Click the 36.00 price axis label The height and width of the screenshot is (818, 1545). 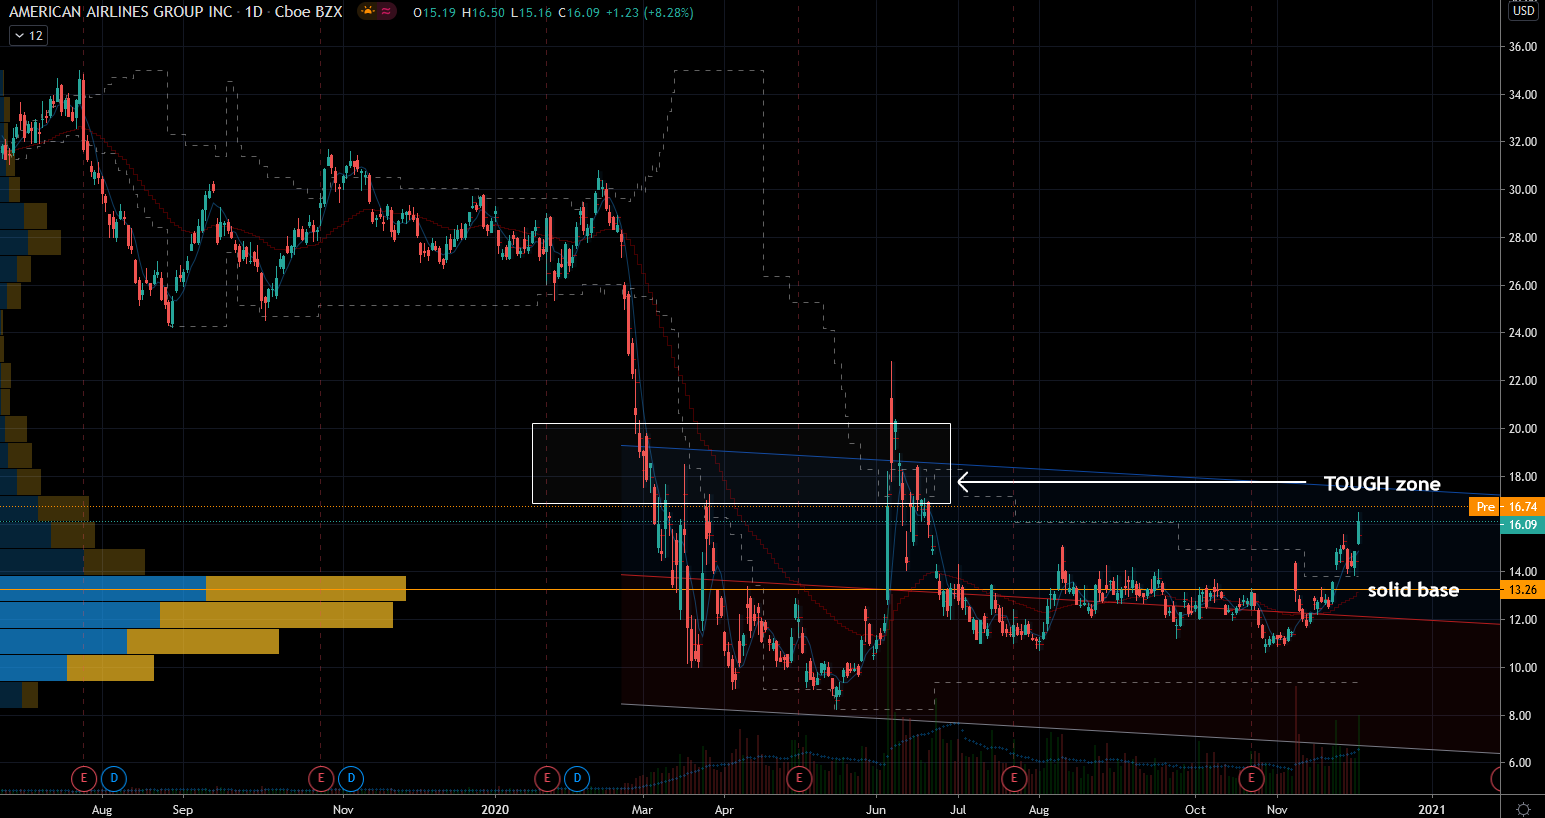(1522, 47)
